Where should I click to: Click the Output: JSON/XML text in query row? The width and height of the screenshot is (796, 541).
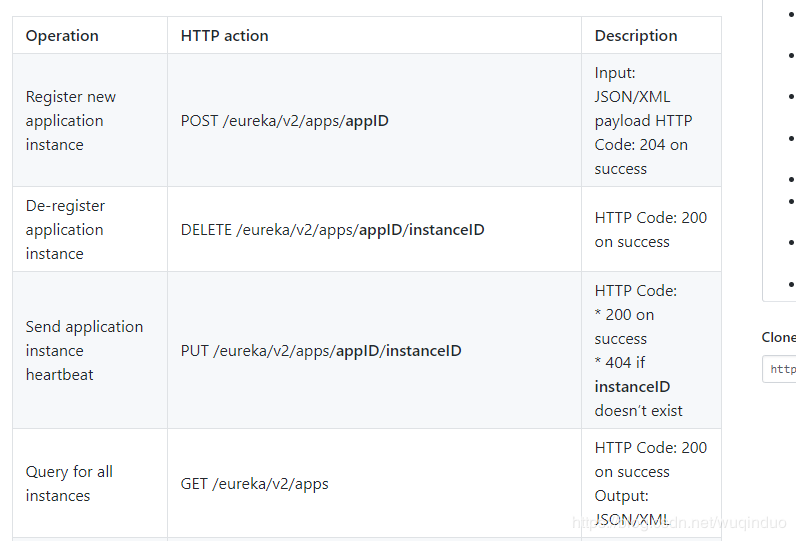[x=632, y=508]
